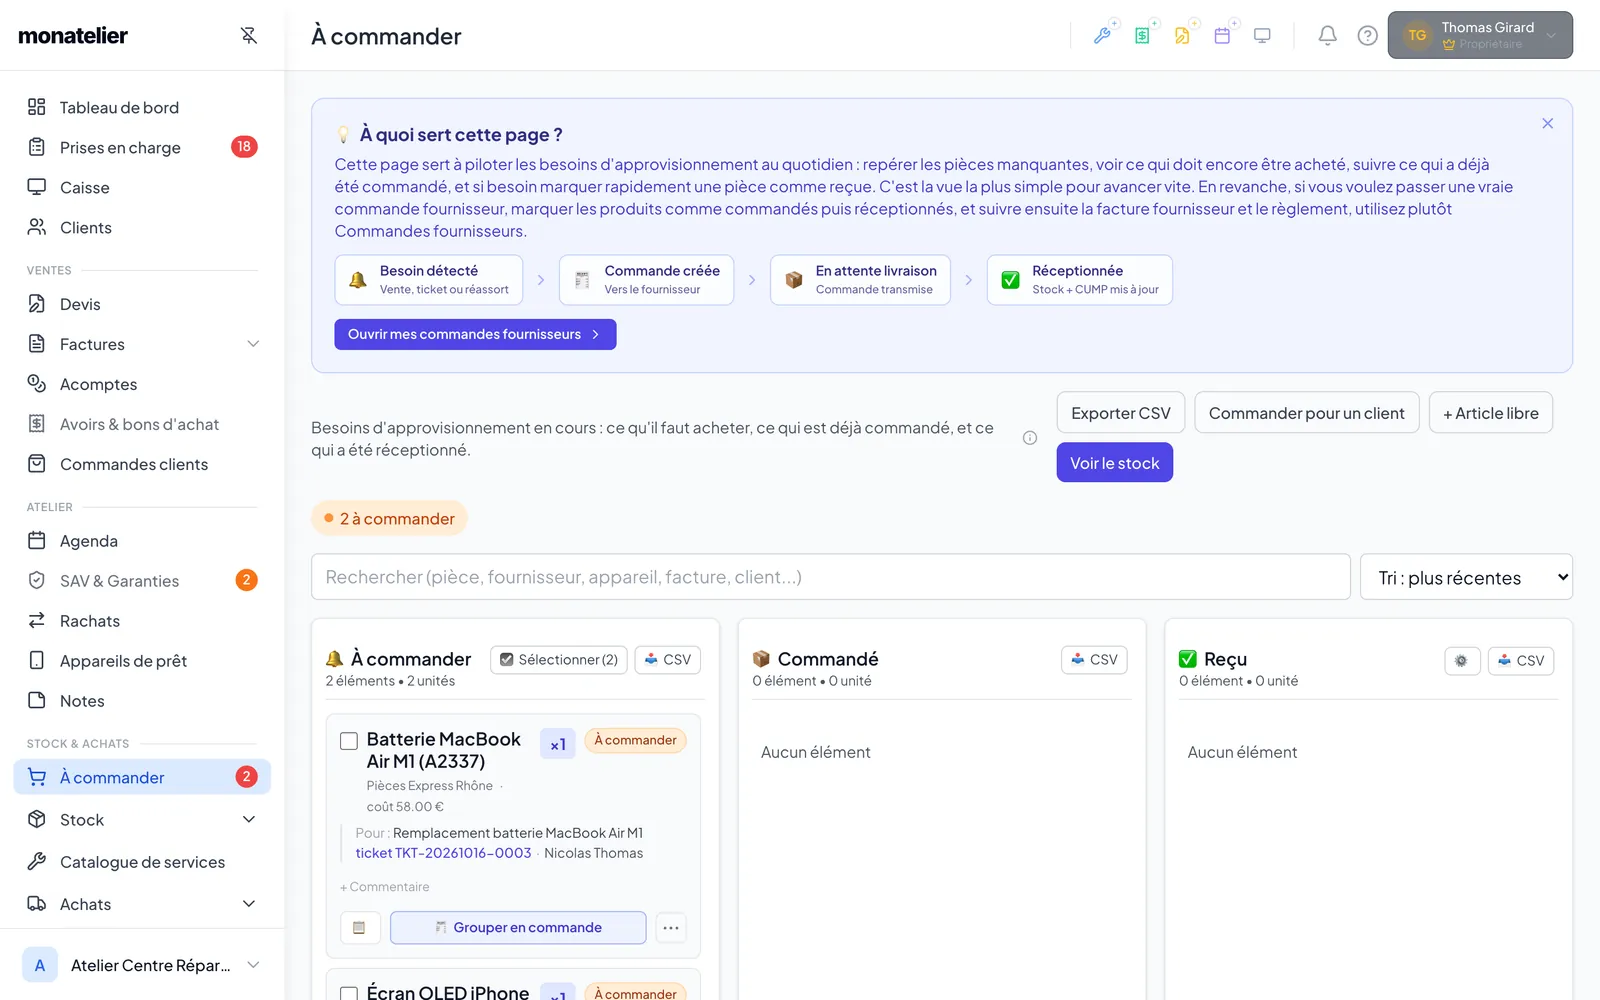The height and width of the screenshot is (1000, 1600).
Task: Click the monitor icon in top bar
Action: 1262,35
